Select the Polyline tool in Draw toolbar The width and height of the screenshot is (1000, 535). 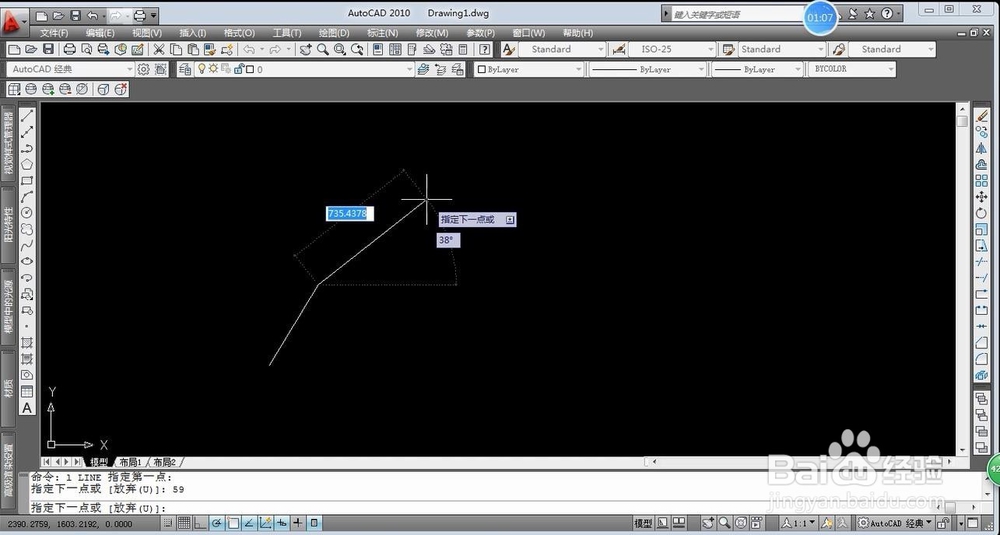click(27, 148)
